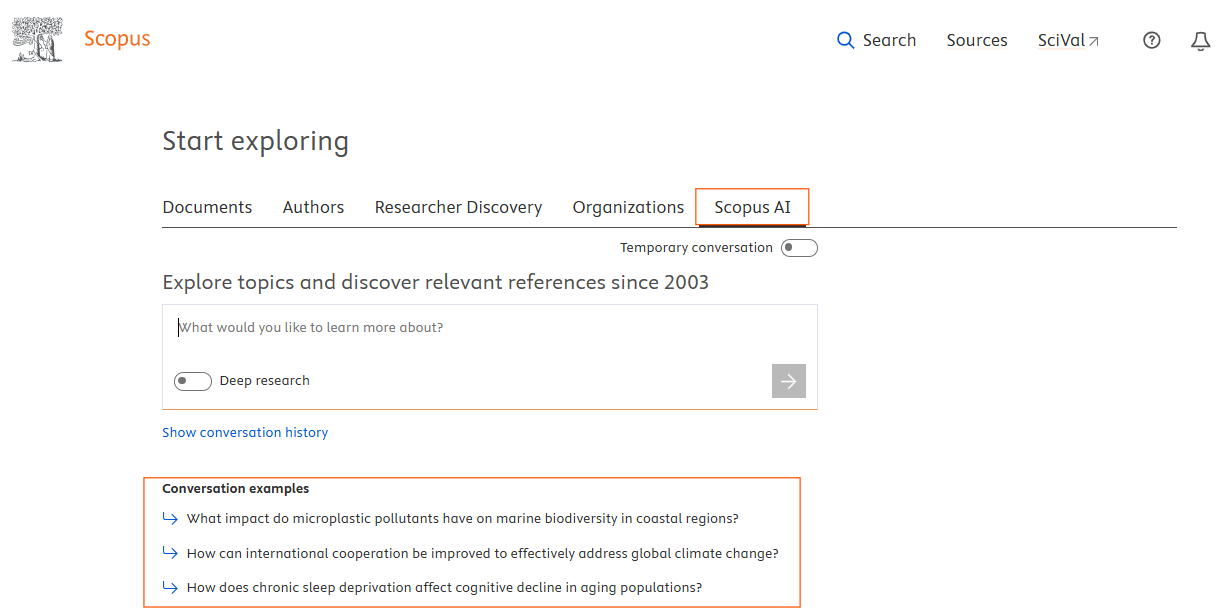Open SciVal external link
The image size is (1218, 611).
click(1069, 40)
